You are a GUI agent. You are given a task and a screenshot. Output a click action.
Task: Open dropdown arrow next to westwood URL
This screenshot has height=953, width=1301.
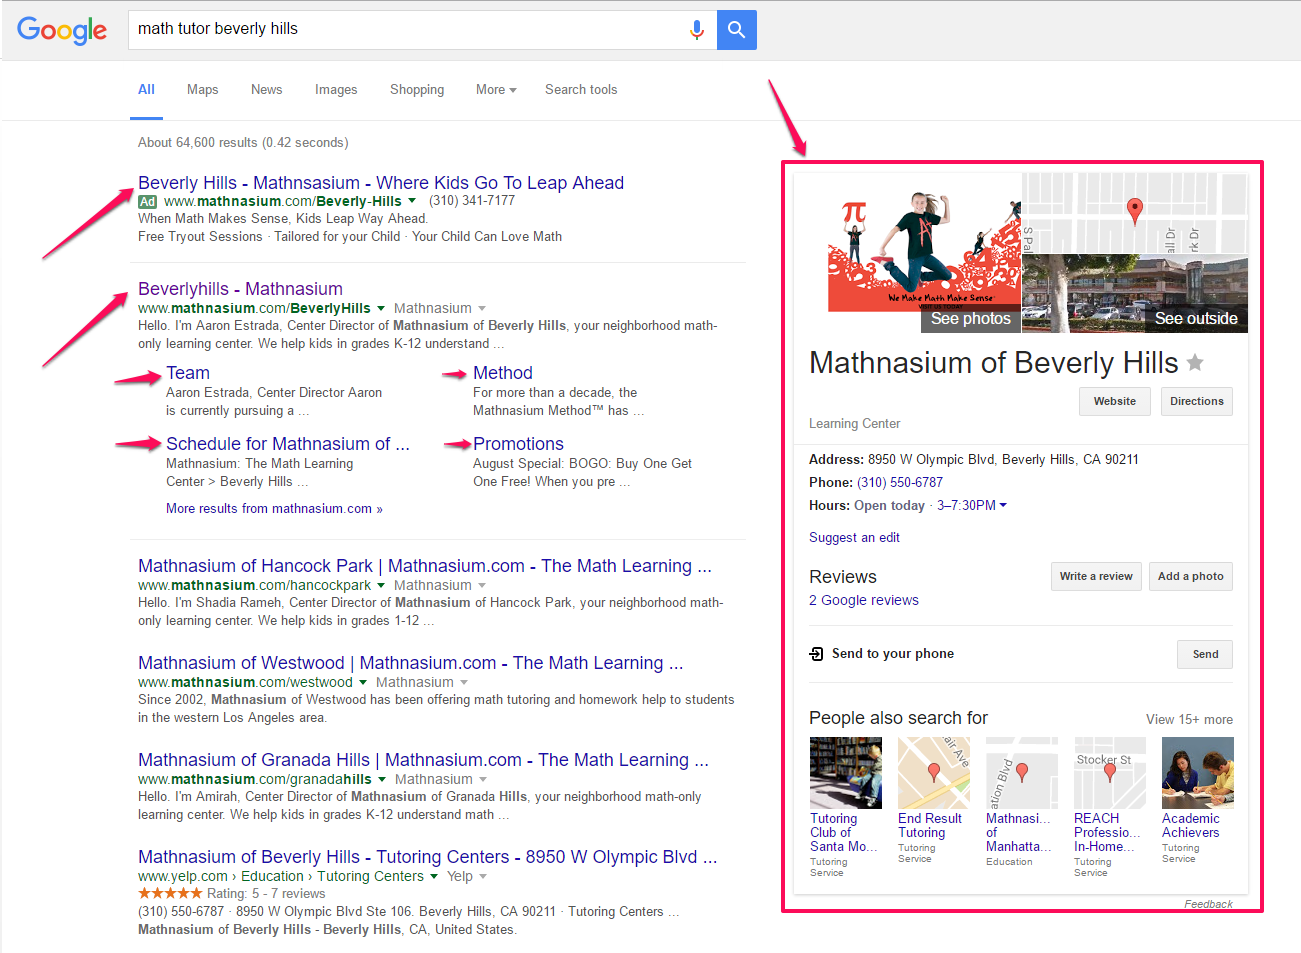pyautogui.click(x=363, y=682)
